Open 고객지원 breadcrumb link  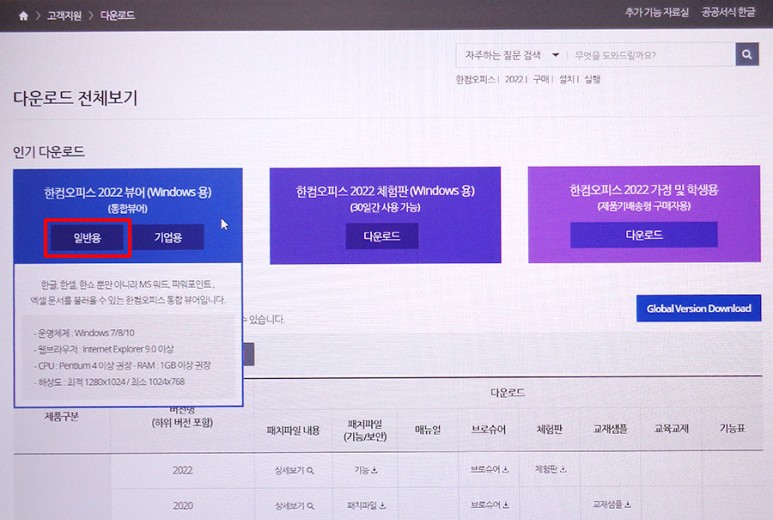coord(64,16)
